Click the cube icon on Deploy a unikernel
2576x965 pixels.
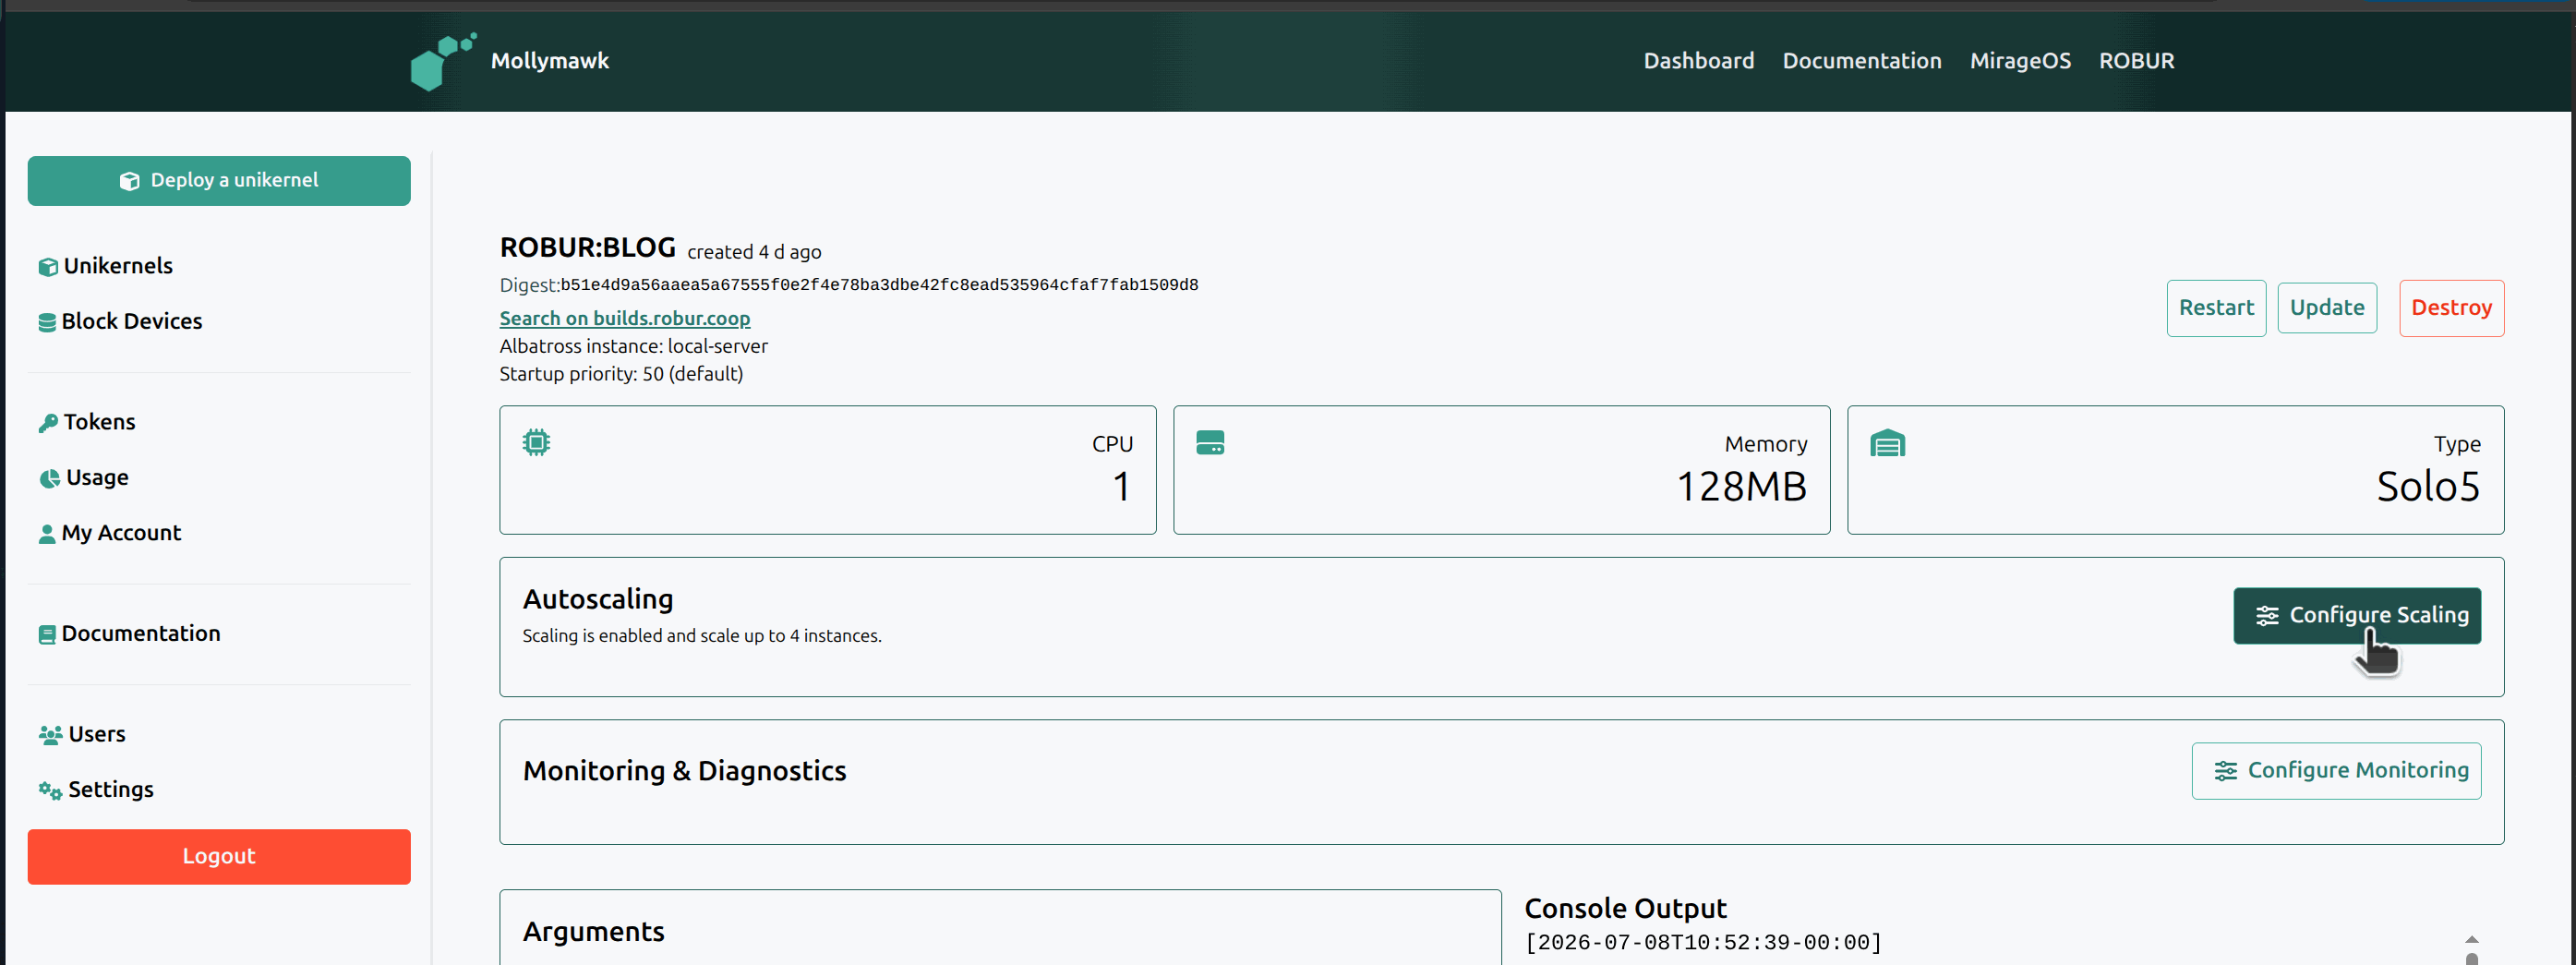tap(129, 181)
